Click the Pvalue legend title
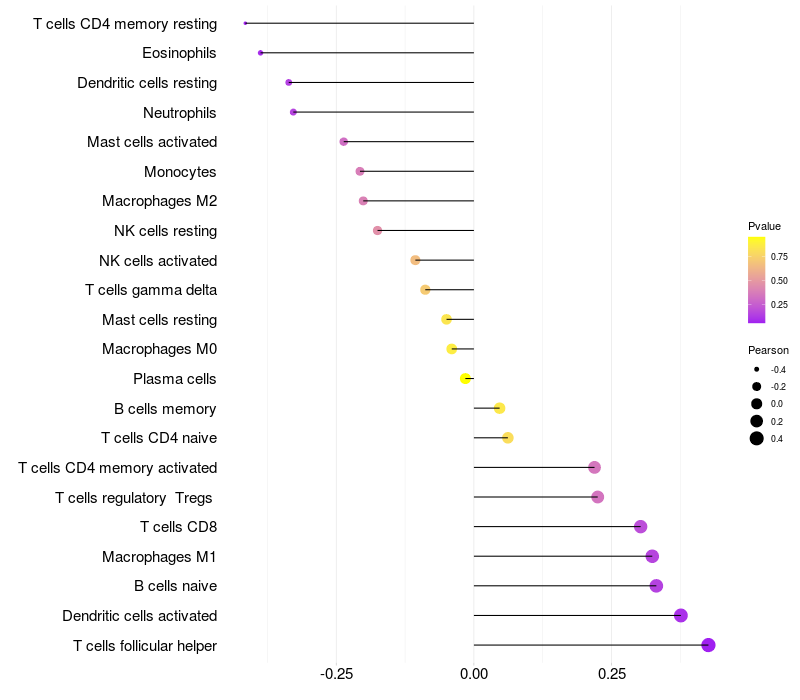The width and height of the screenshot is (800, 700). (764, 226)
